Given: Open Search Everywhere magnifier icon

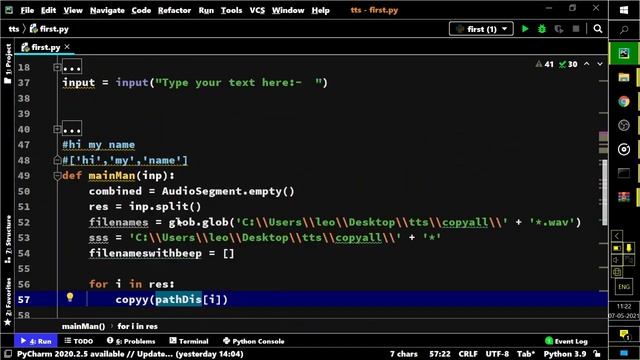Looking at the screenshot, I should 598,29.
